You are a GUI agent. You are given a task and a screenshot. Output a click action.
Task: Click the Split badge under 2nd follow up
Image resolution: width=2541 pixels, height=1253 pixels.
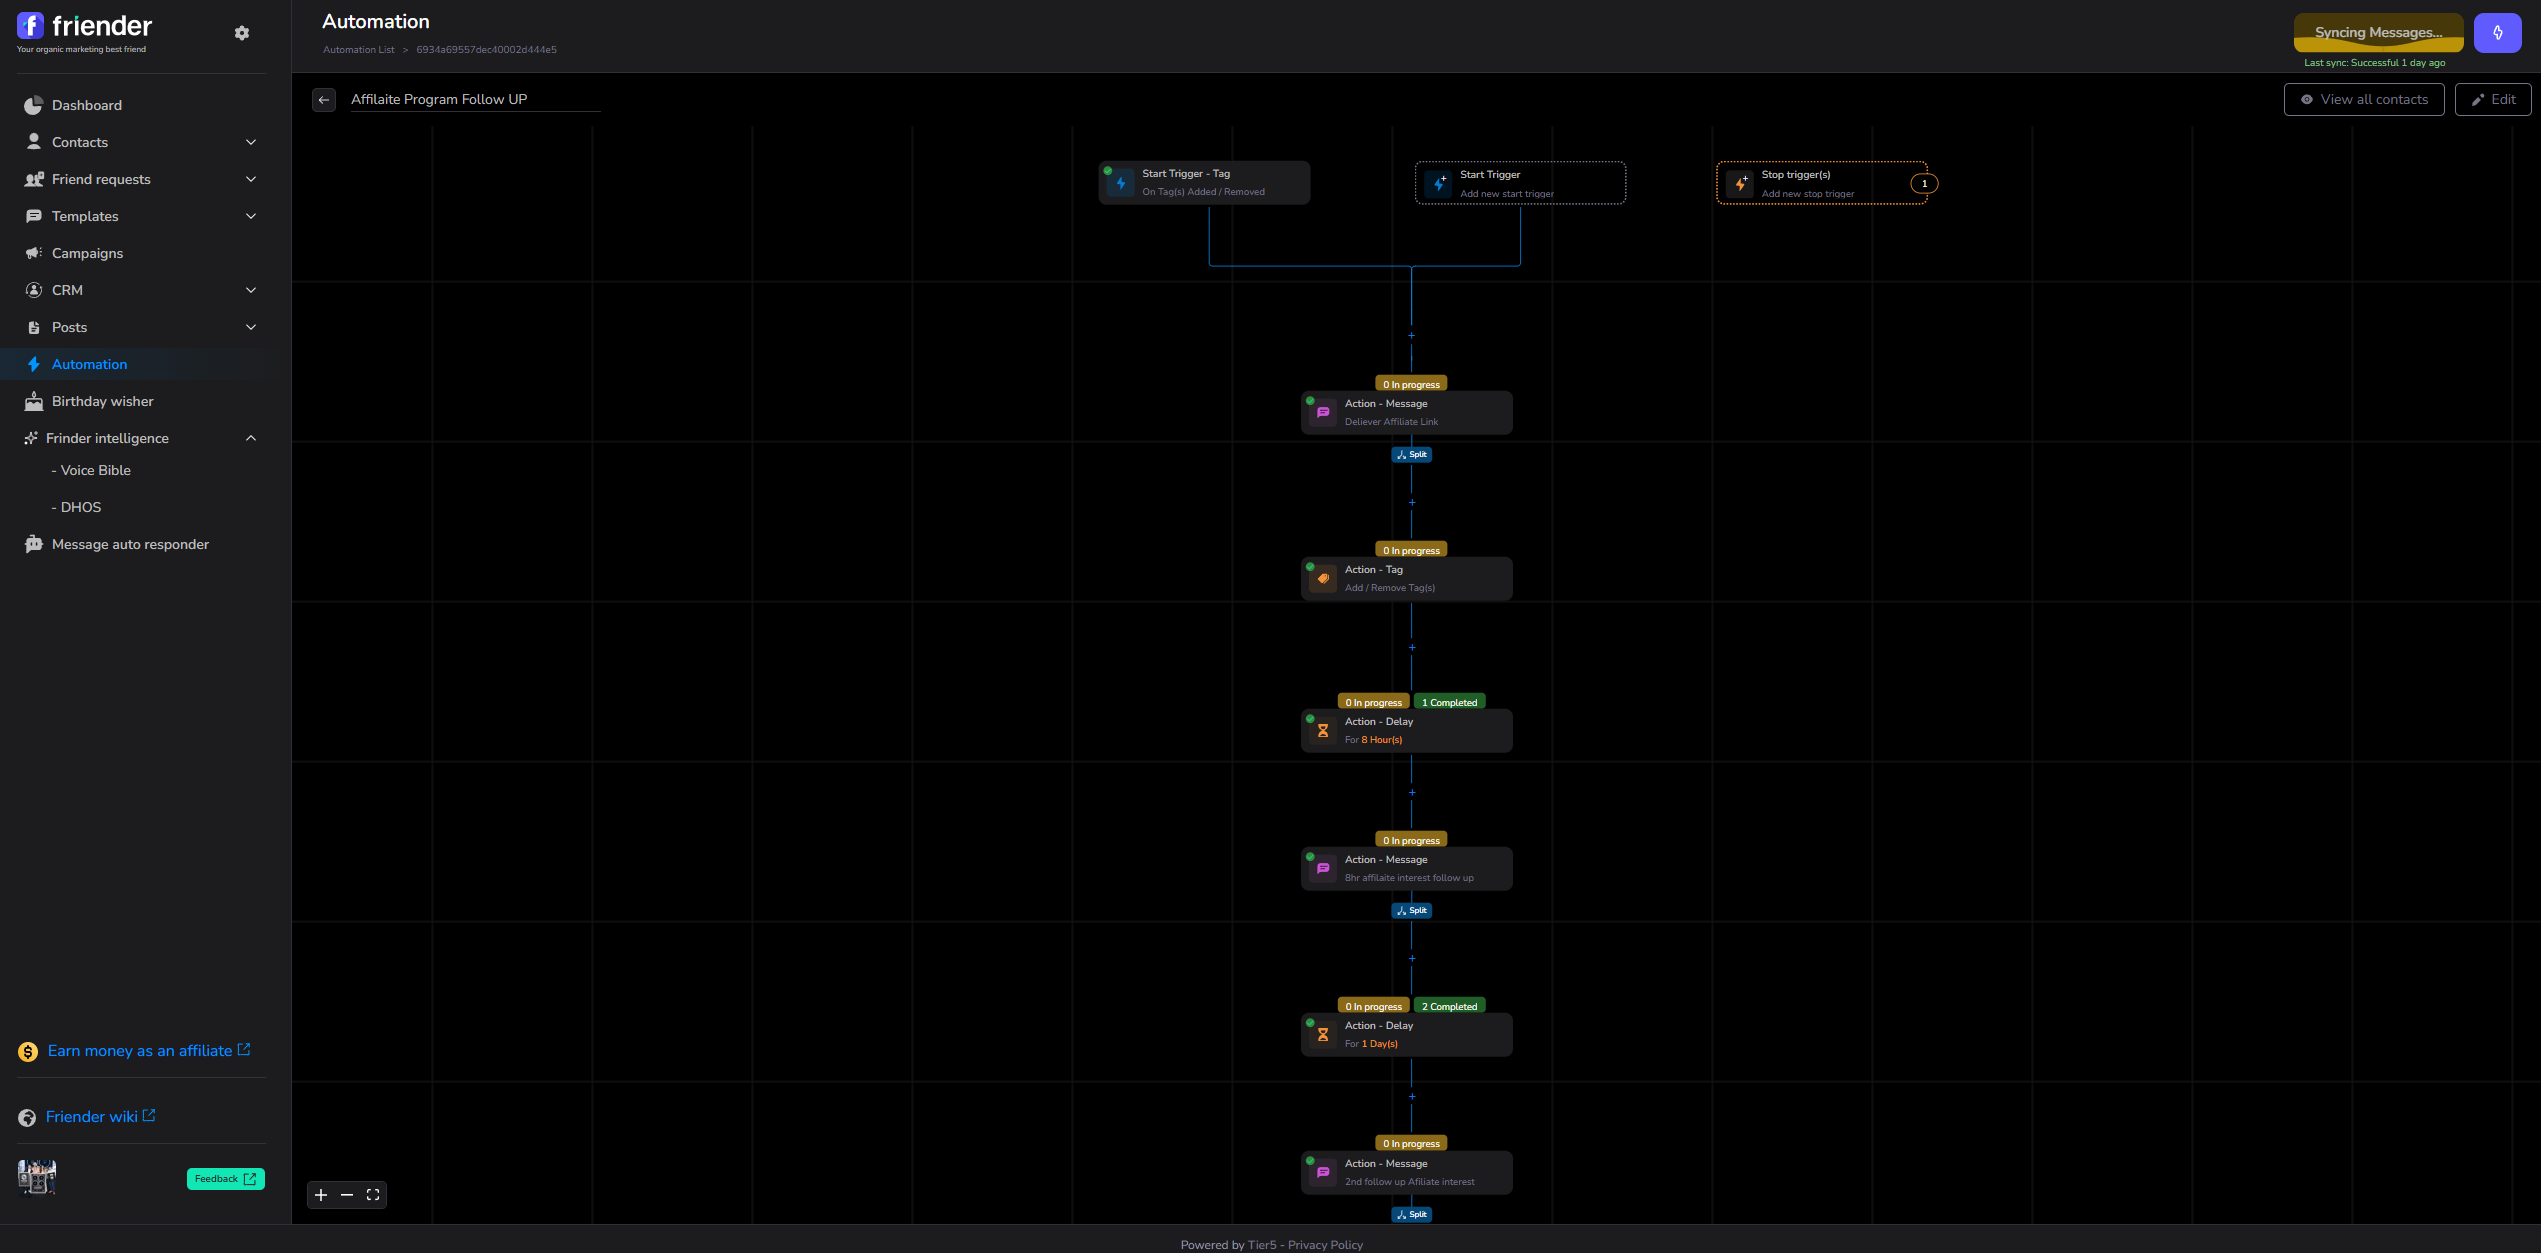point(1412,1215)
